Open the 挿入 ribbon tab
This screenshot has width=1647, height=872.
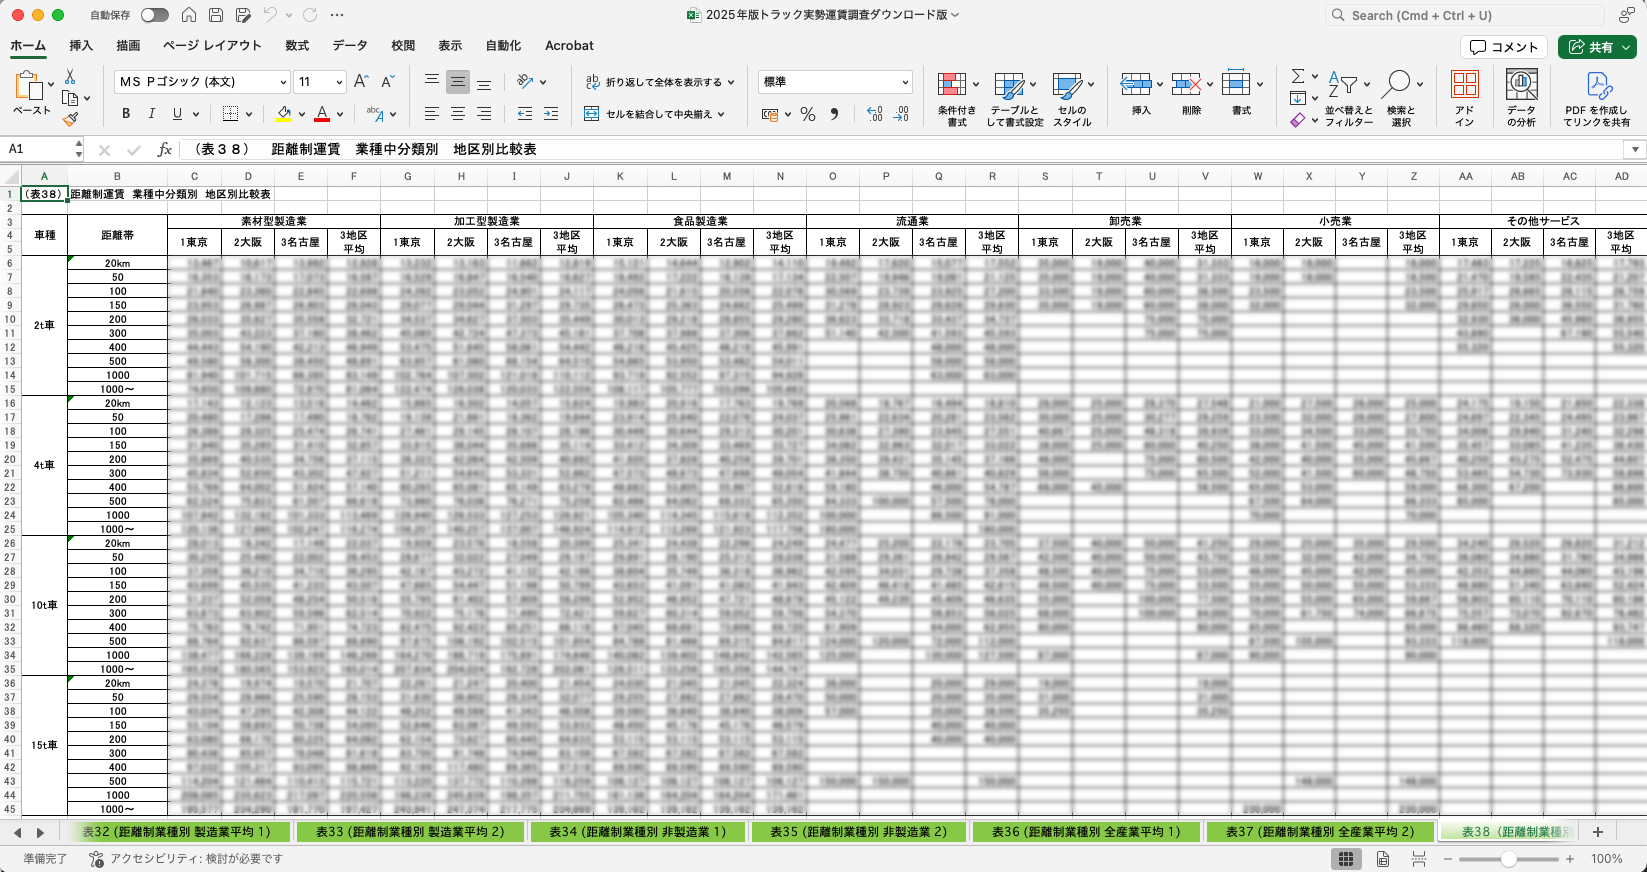[81, 46]
